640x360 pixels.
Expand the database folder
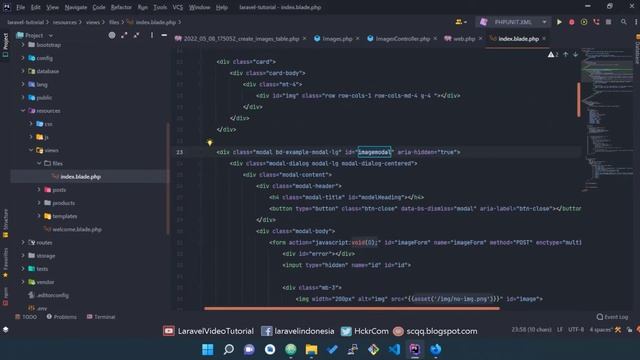(x=23, y=71)
